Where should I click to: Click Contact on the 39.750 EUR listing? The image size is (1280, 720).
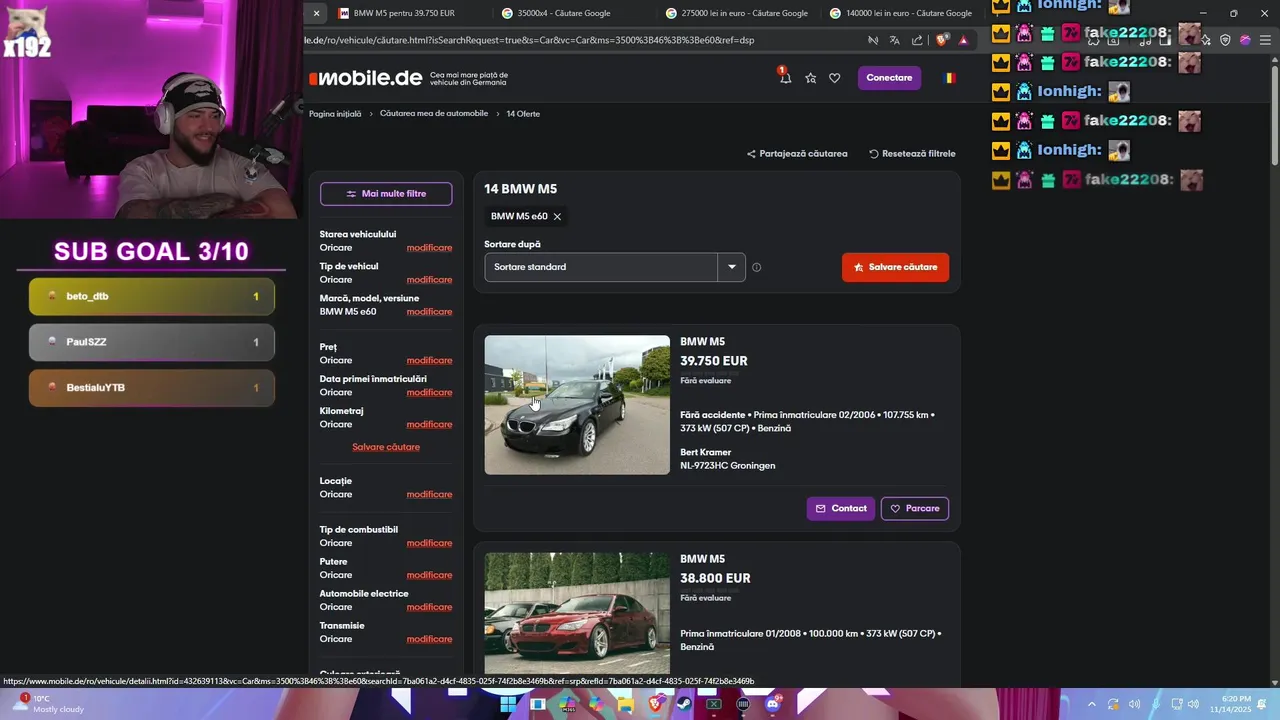click(x=841, y=509)
